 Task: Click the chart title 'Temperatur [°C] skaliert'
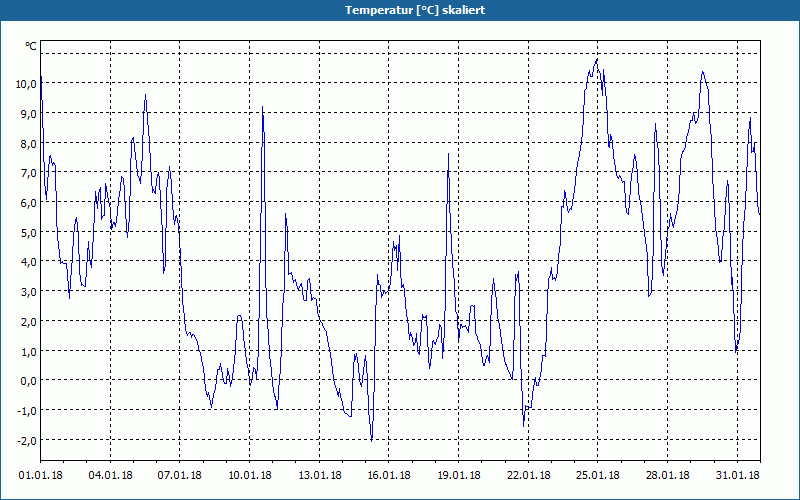point(415,10)
